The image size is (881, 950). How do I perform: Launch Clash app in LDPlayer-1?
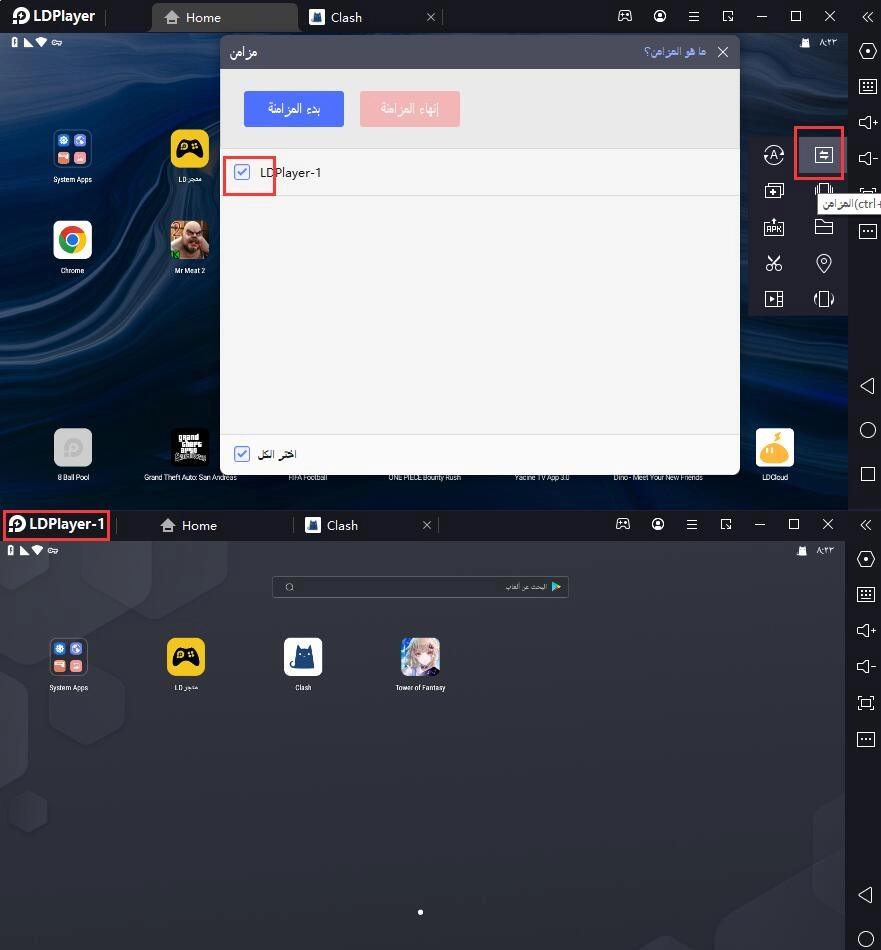click(x=303, y=664)
